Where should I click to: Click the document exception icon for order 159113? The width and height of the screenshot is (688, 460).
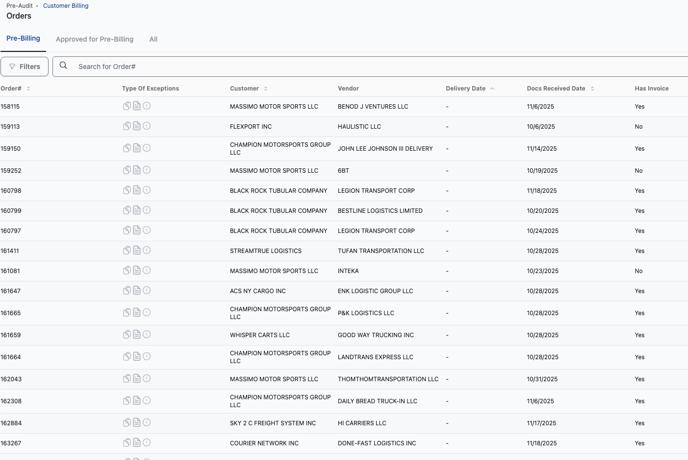click(x=137, y=126)
